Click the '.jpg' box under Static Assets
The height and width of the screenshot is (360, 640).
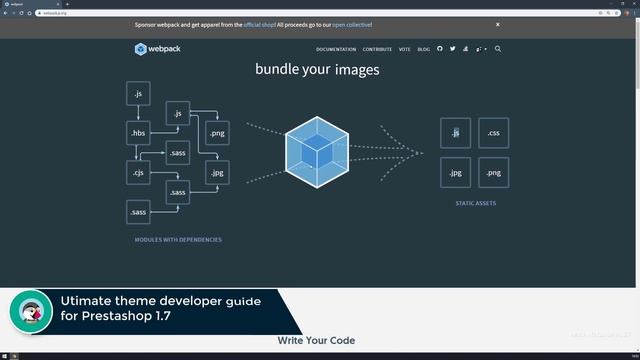[x=456, y=172]
